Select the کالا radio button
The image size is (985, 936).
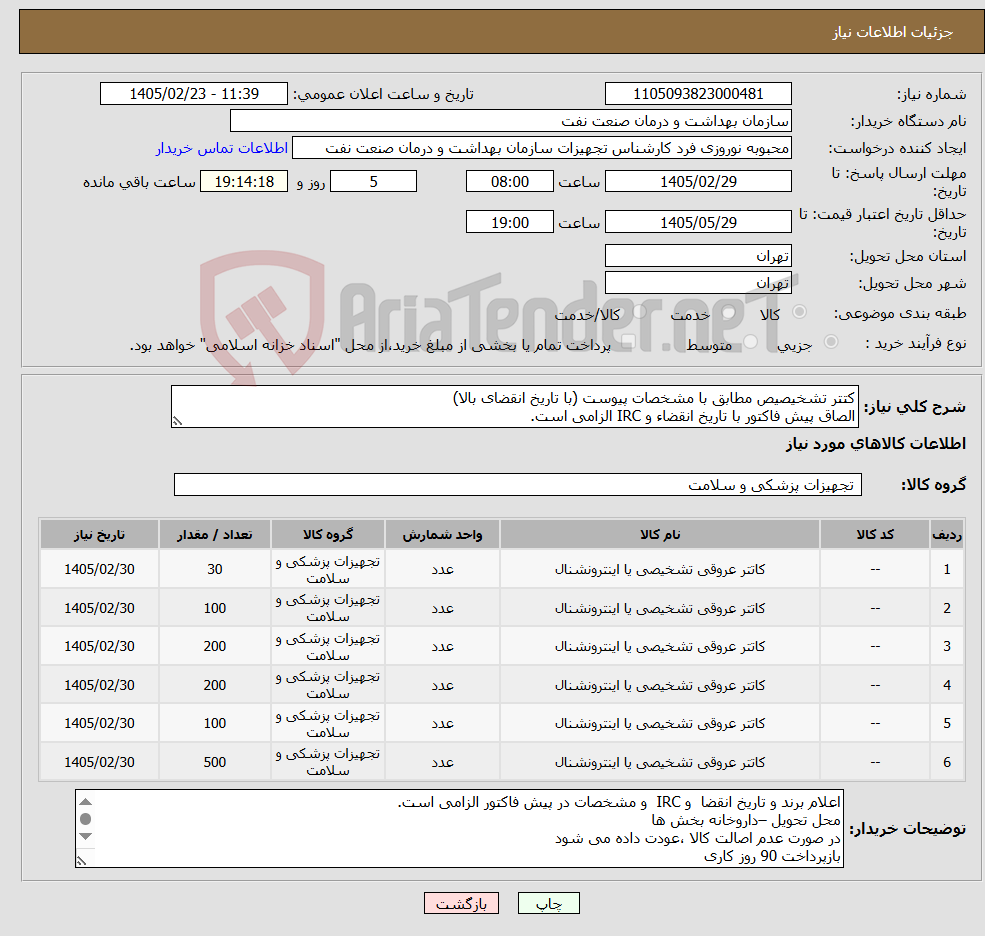(800, 312)
